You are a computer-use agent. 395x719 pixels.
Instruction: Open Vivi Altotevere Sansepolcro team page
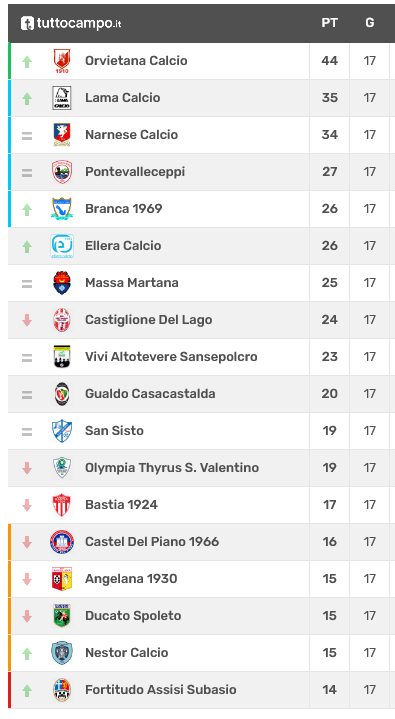click(x=171, y=357)
